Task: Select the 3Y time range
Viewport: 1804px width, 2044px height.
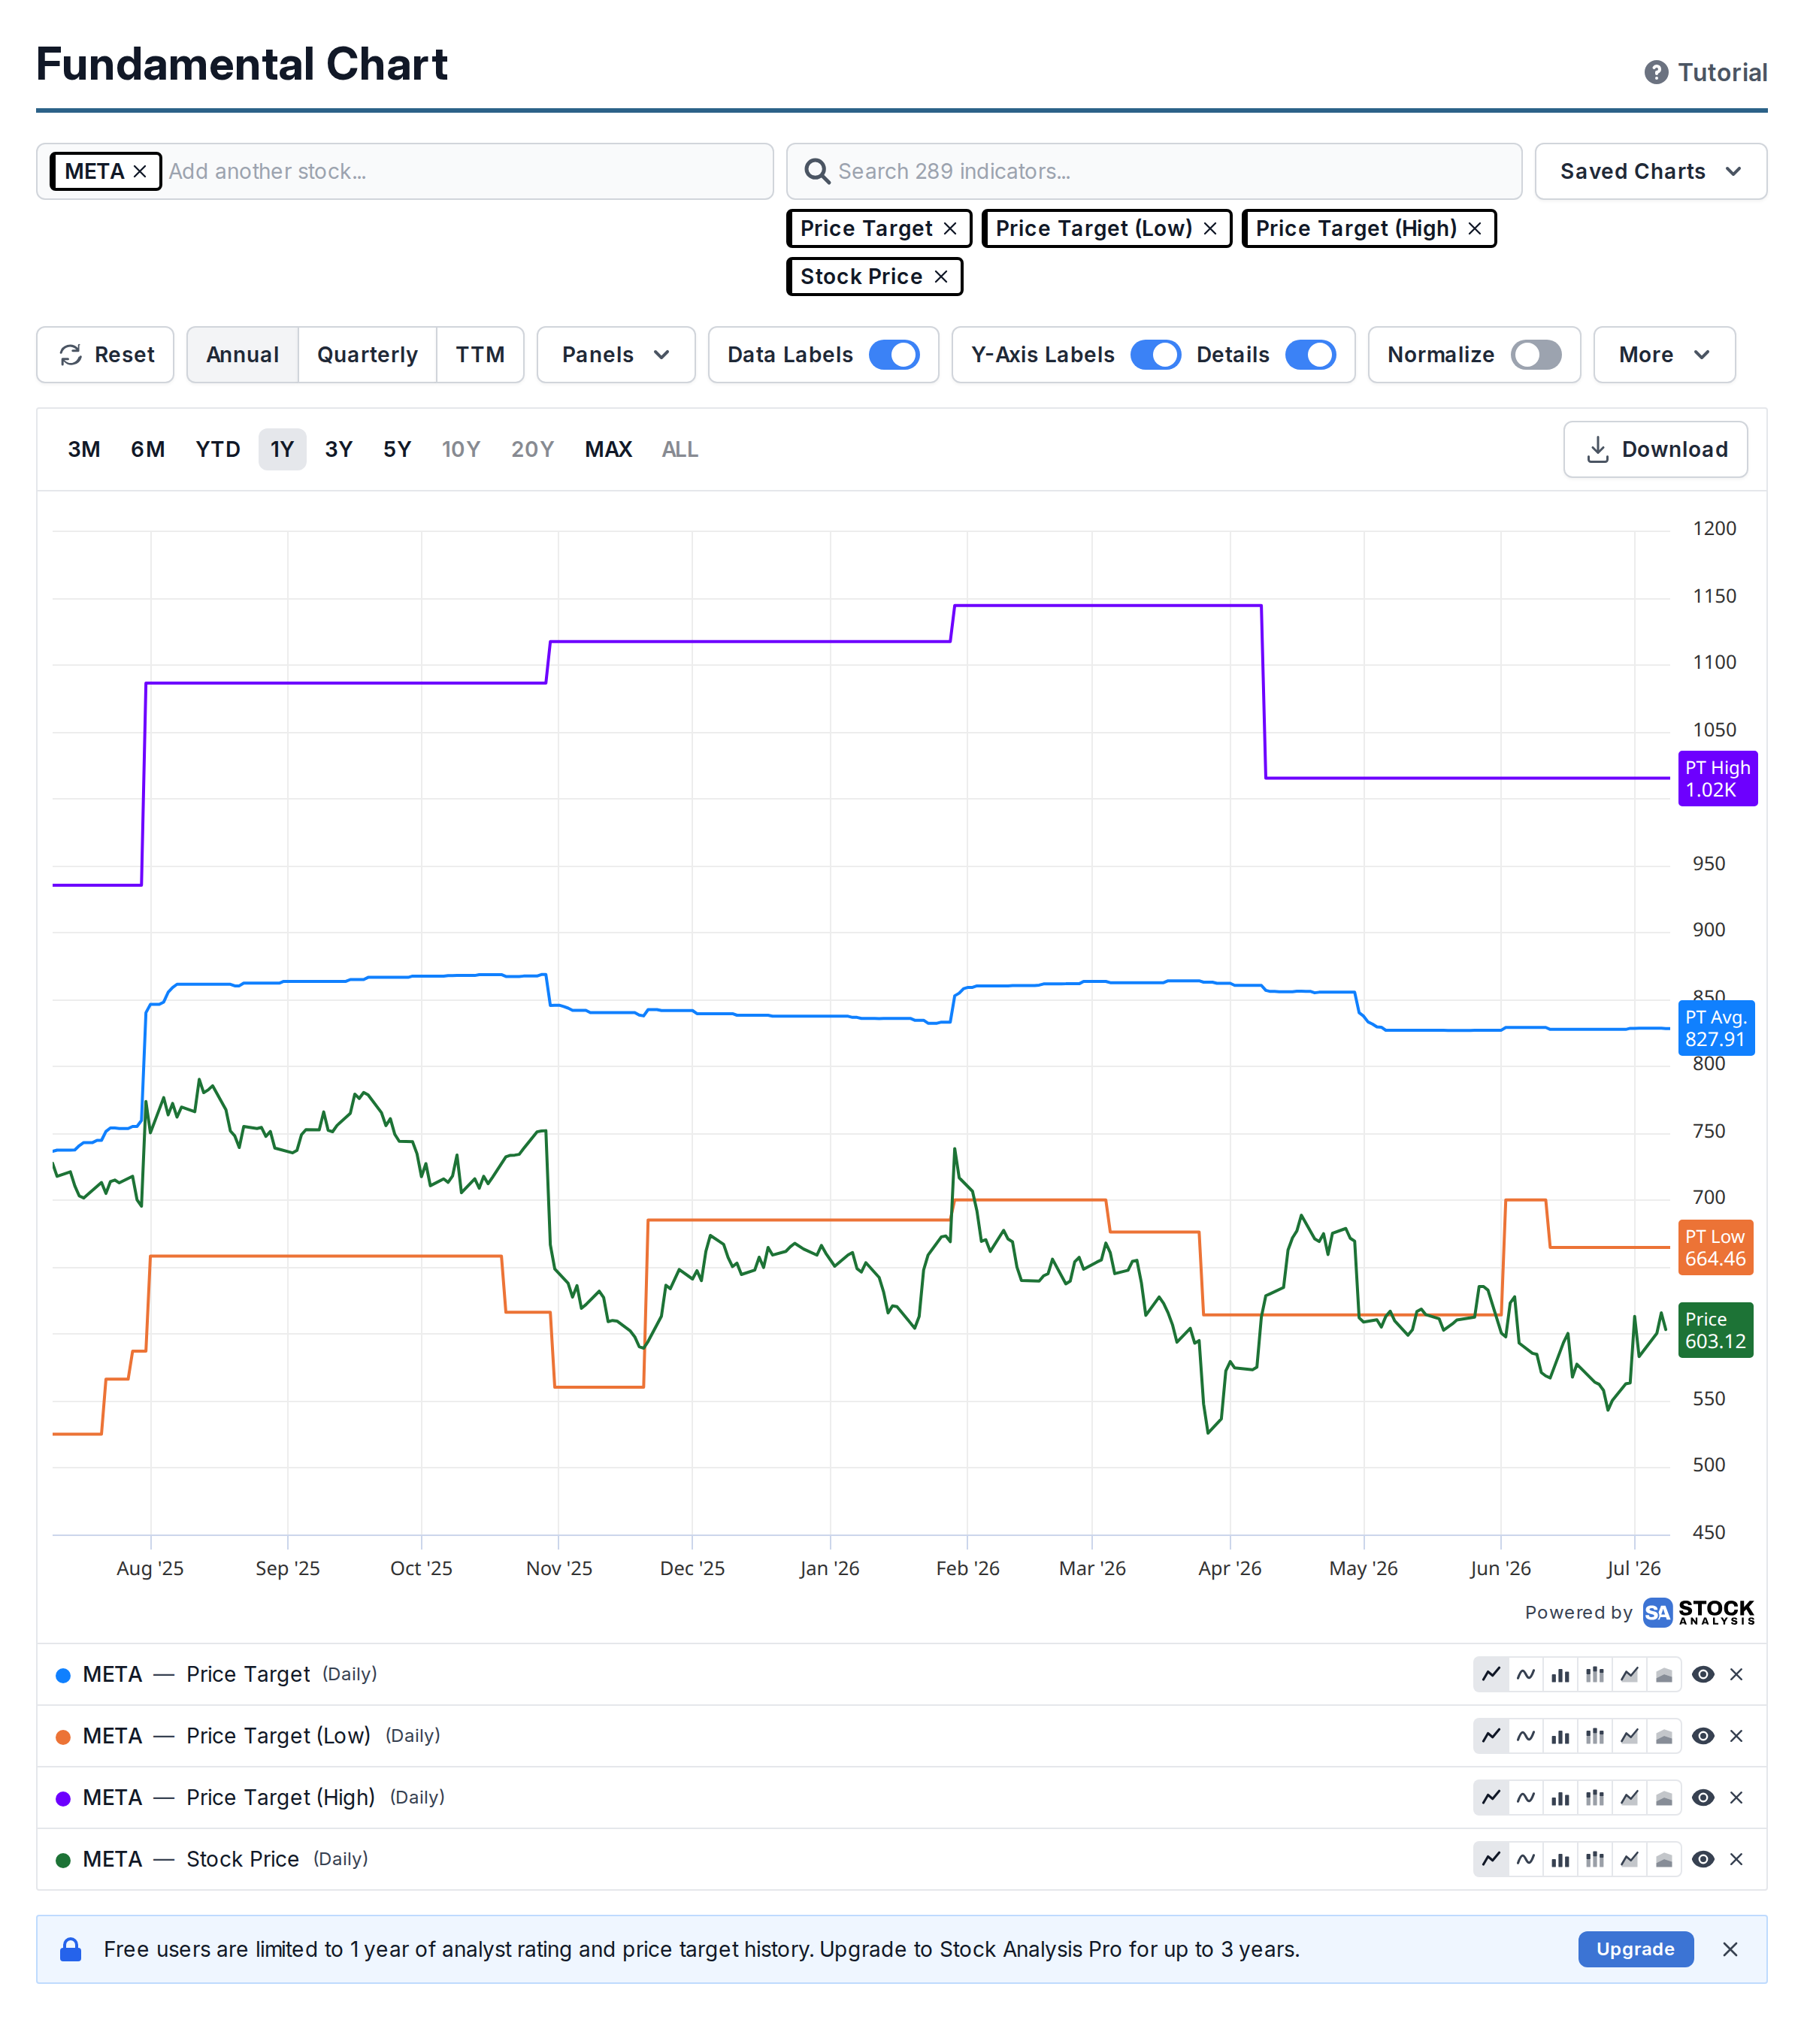Action: (338, 449)
